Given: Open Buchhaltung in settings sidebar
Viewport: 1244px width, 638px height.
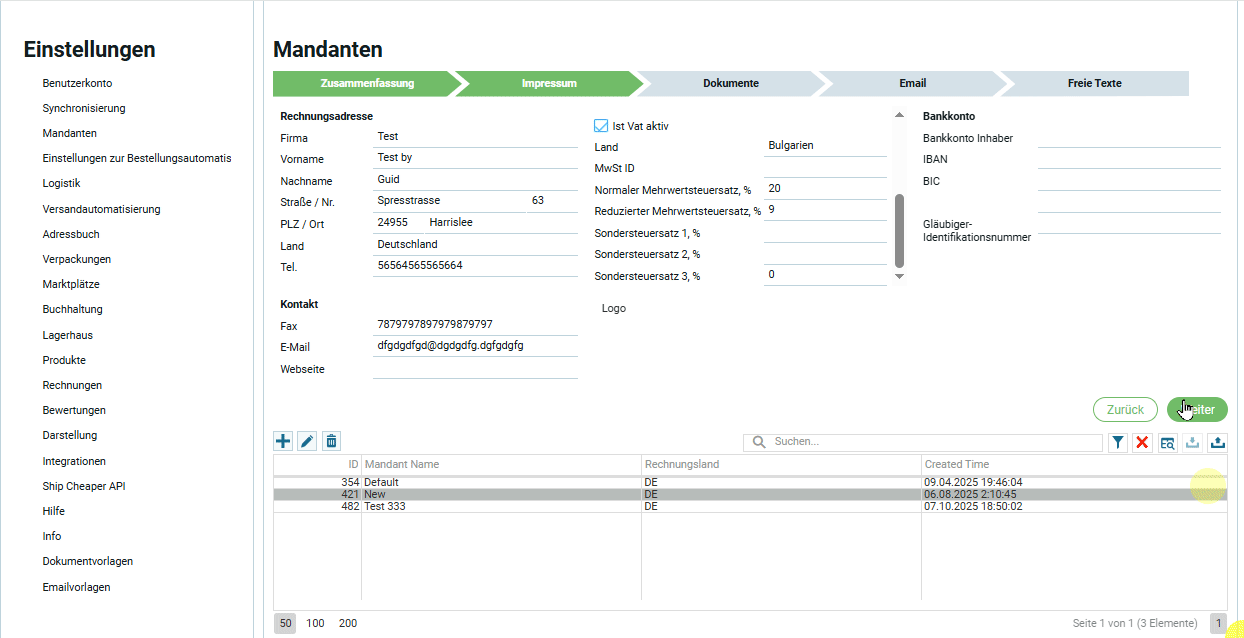Looking at the screenshot, I should (x=72, y=310).
